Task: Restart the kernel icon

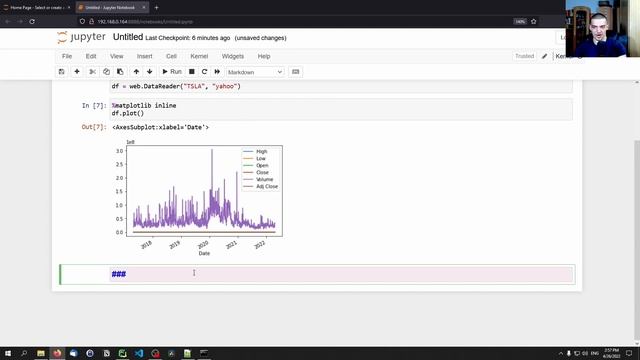Action: [x=204, y=72]
